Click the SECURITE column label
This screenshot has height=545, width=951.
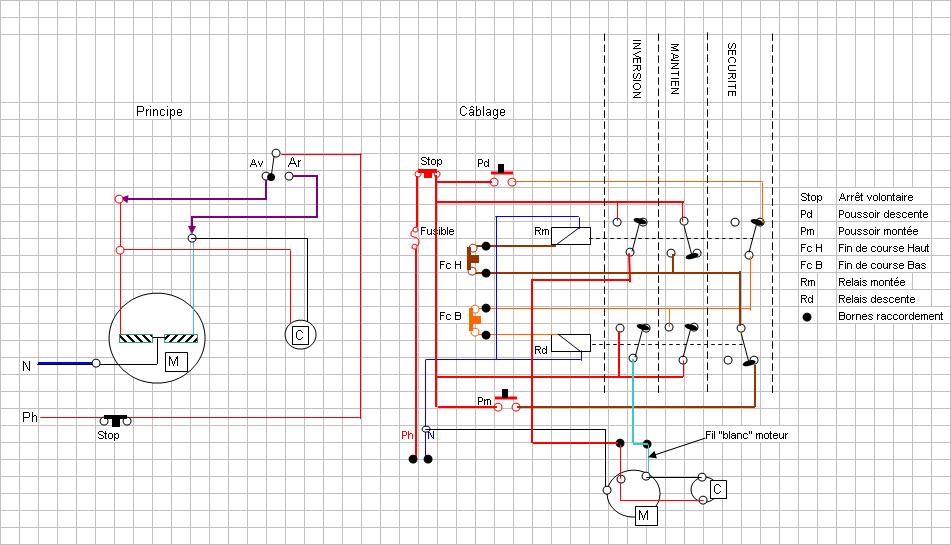coord(731,70)
